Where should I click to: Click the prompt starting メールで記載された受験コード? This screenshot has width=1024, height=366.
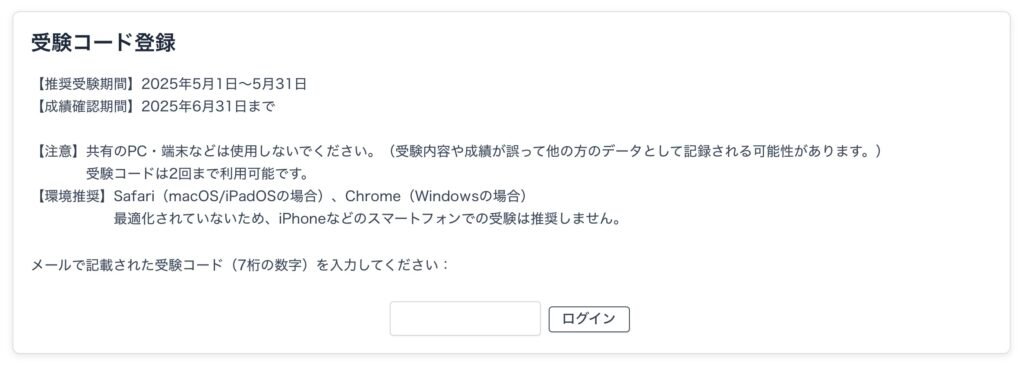point(240,266)
